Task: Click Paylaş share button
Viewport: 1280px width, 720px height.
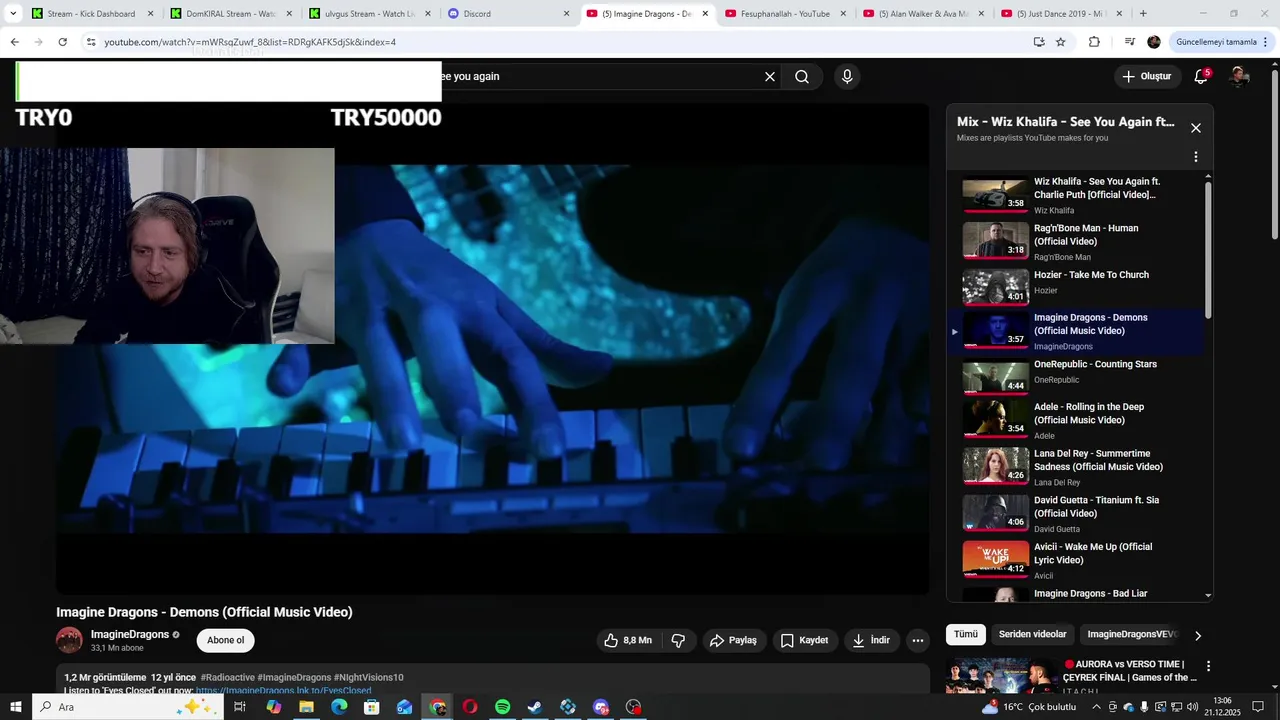Action: (733, 640)
